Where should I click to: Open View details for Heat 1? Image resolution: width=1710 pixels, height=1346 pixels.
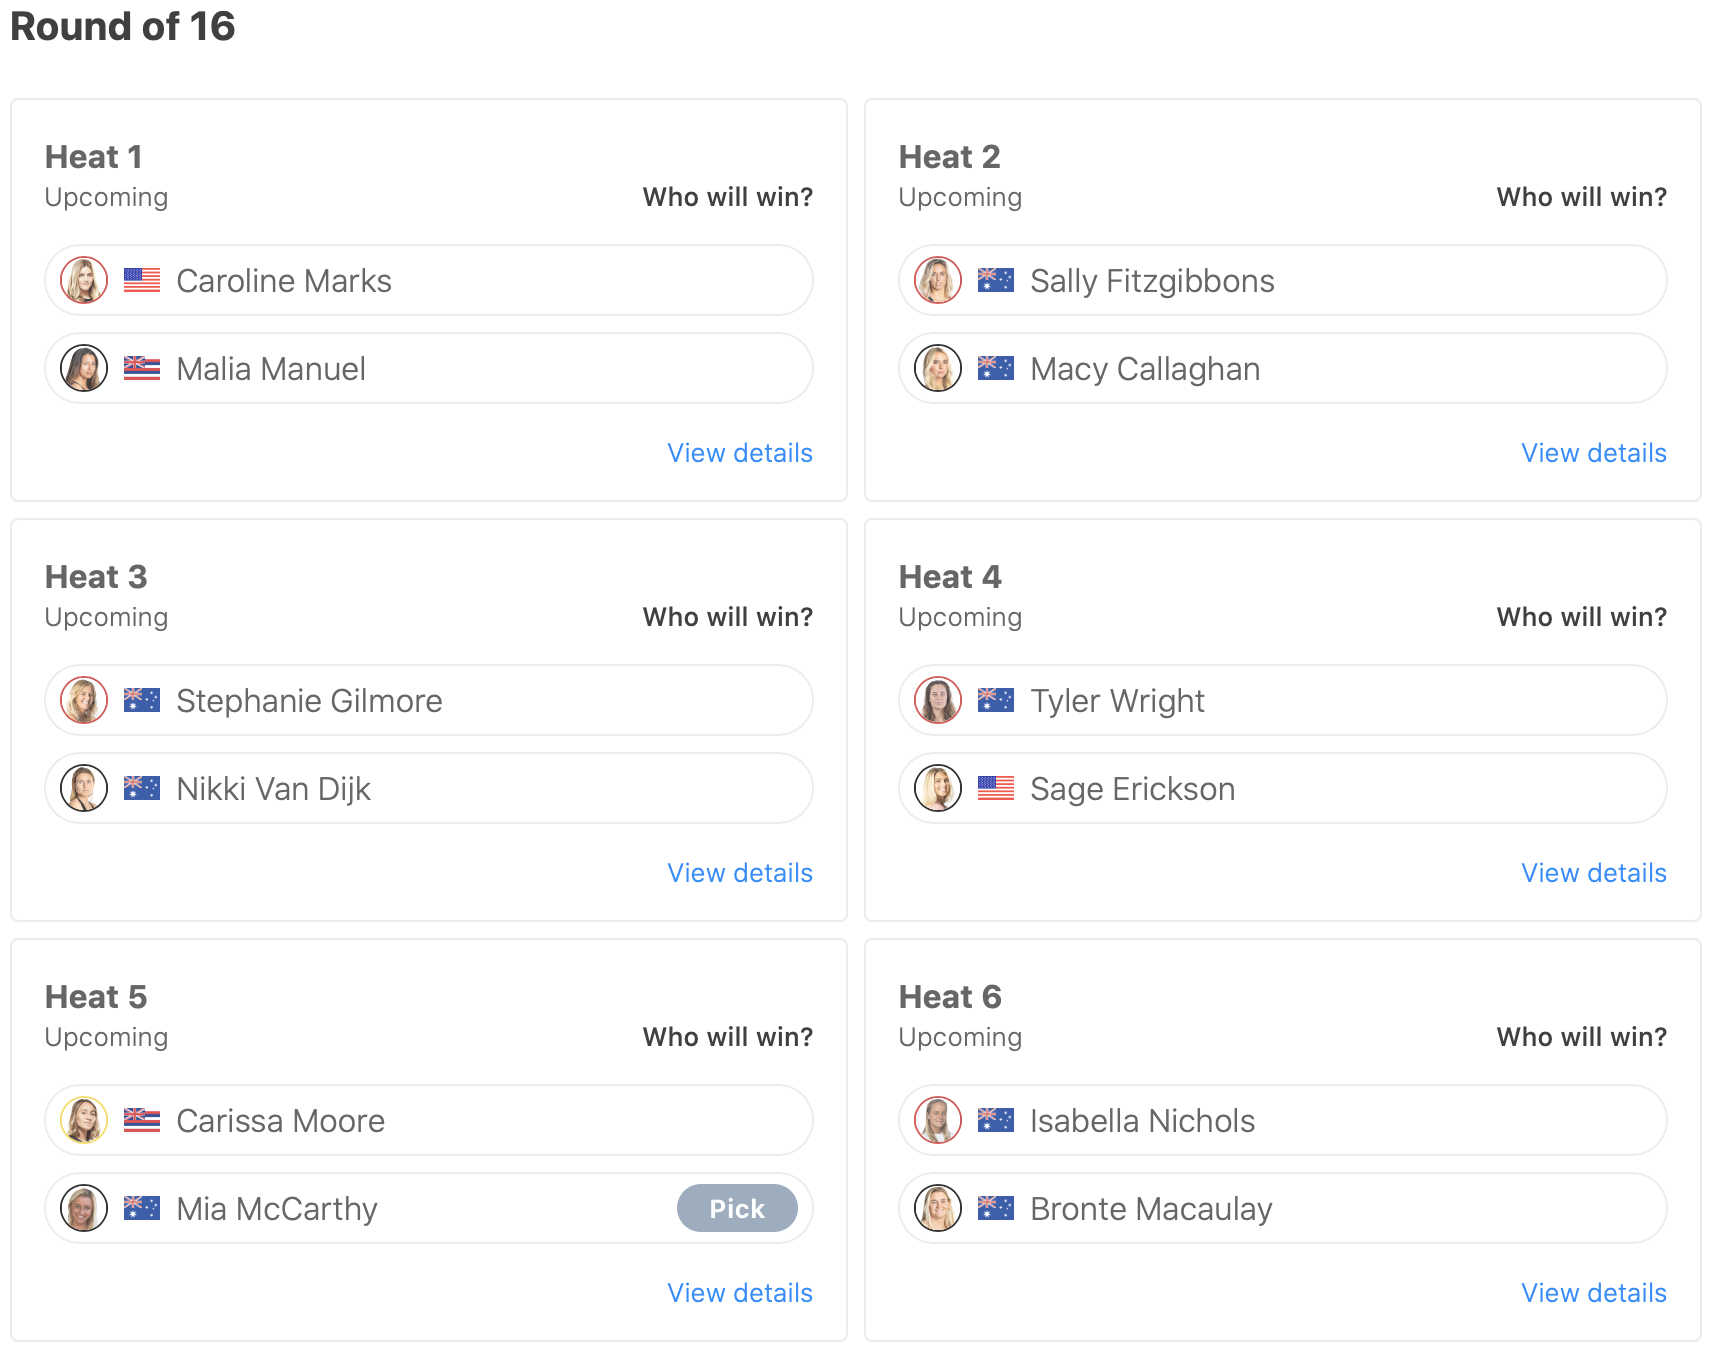pyautogui.click(x=740, y=453)
